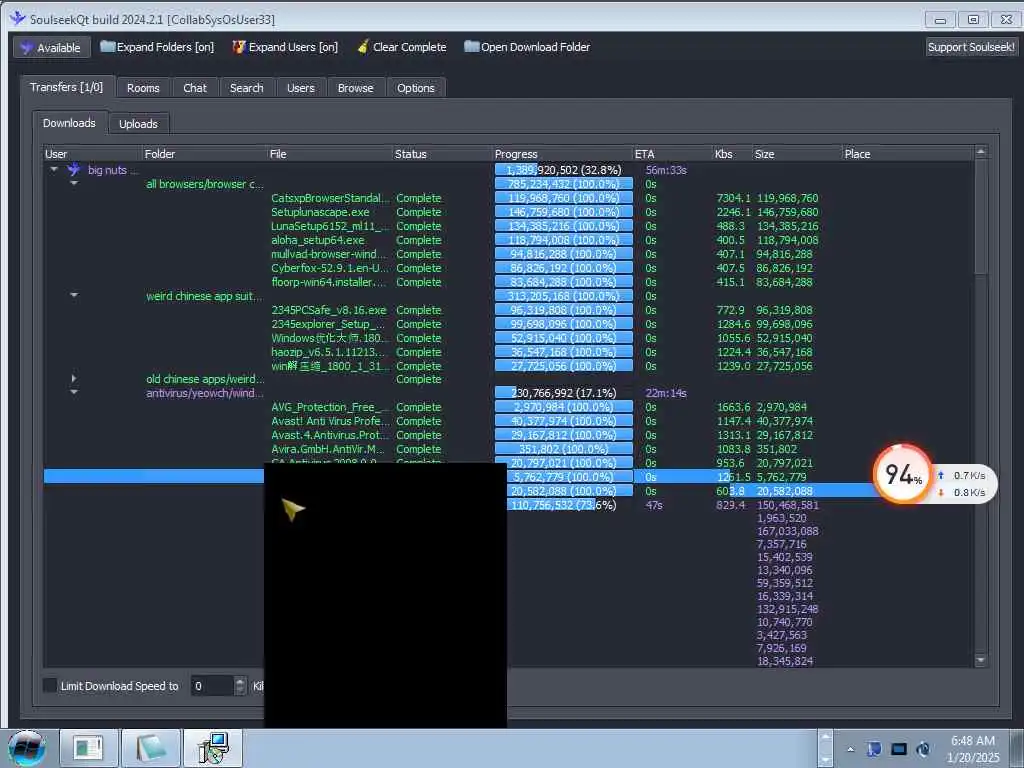Collapse weird chinese app suit folder
The width and height of the screenshot is (1024, 768).
pos(74,296)
